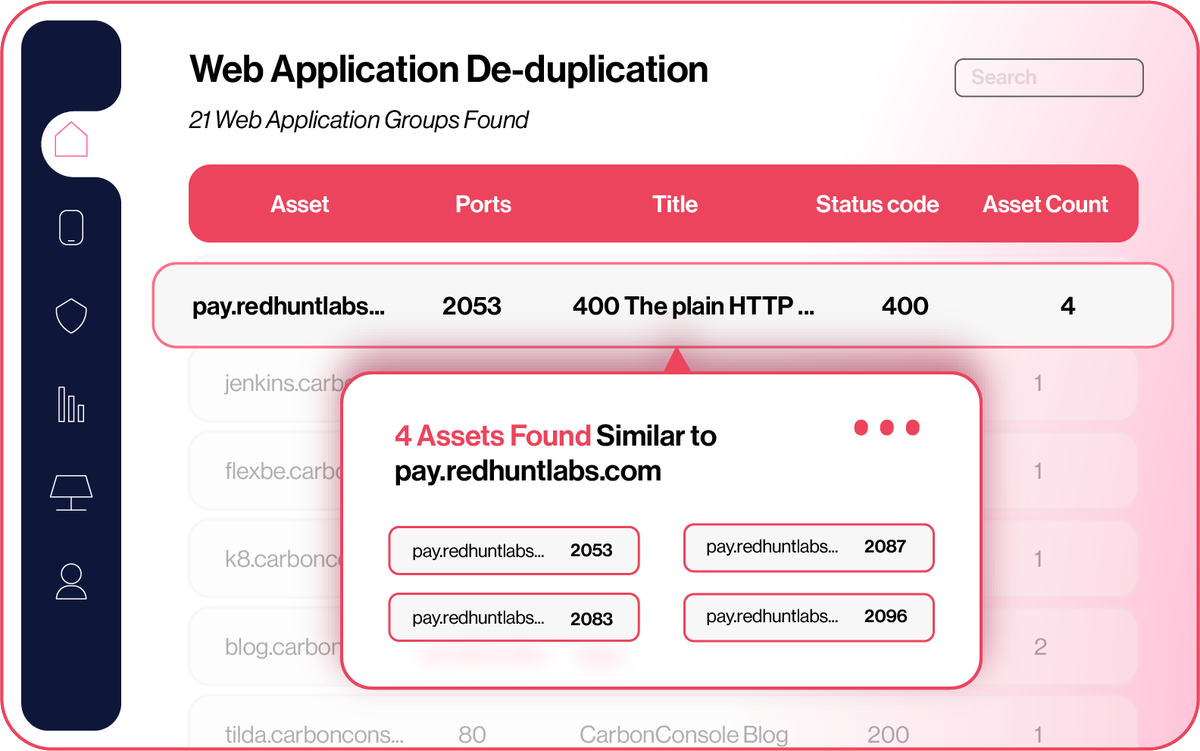Sort by the Ports column header
The height and width of the screenshot is (751, 1200).
coord(483,204)
